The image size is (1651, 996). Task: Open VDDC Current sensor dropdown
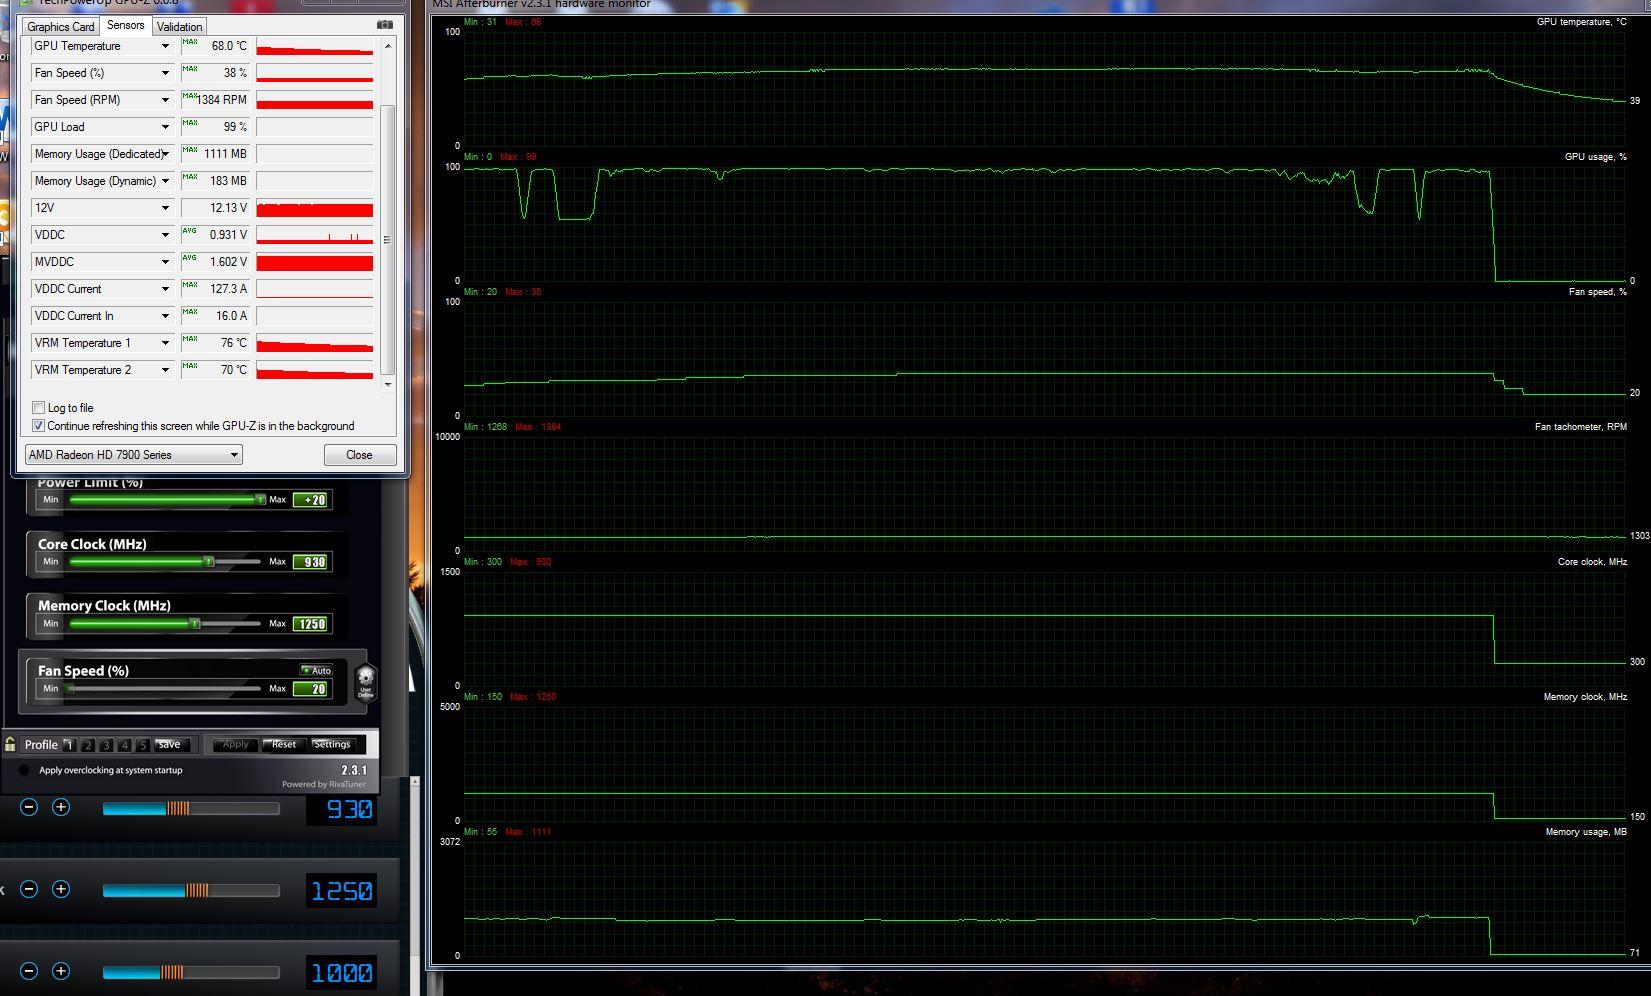165,289
